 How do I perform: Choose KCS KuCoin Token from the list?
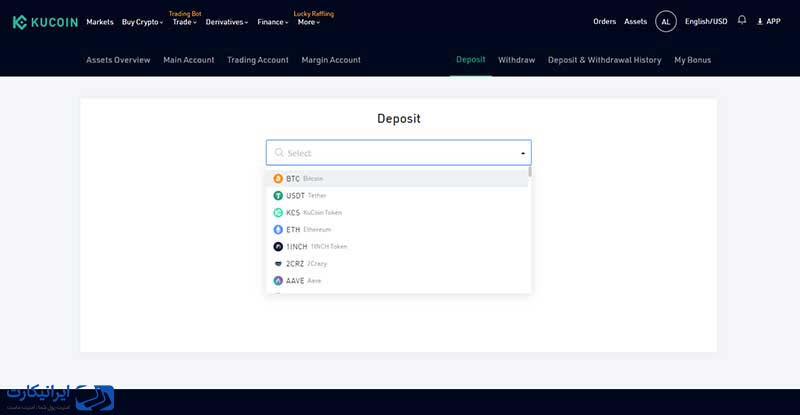pos(397,212)
